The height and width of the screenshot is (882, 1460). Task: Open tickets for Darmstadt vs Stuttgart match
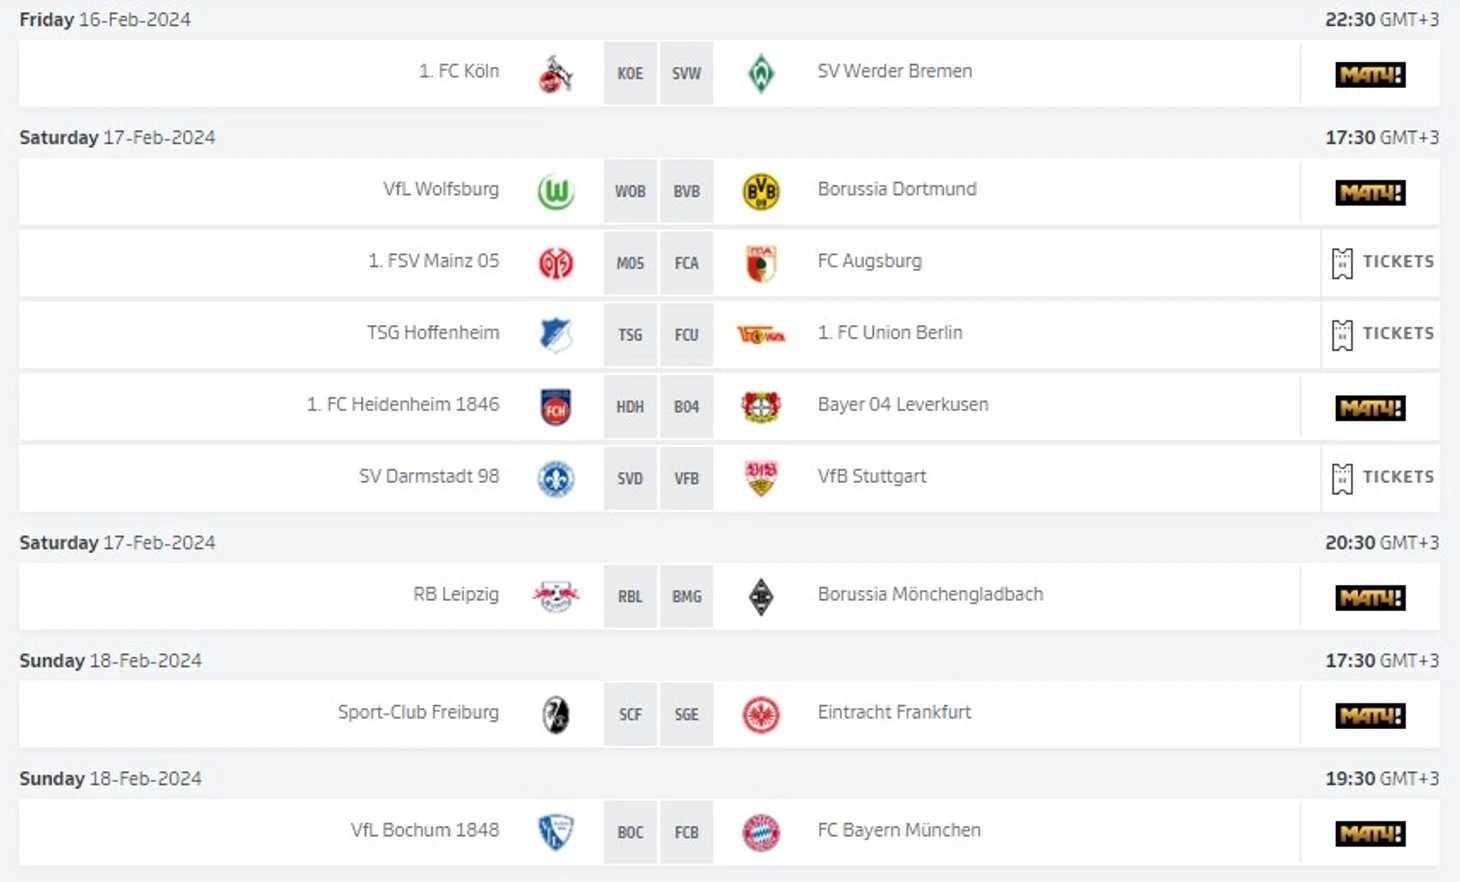coord(1383,479)
